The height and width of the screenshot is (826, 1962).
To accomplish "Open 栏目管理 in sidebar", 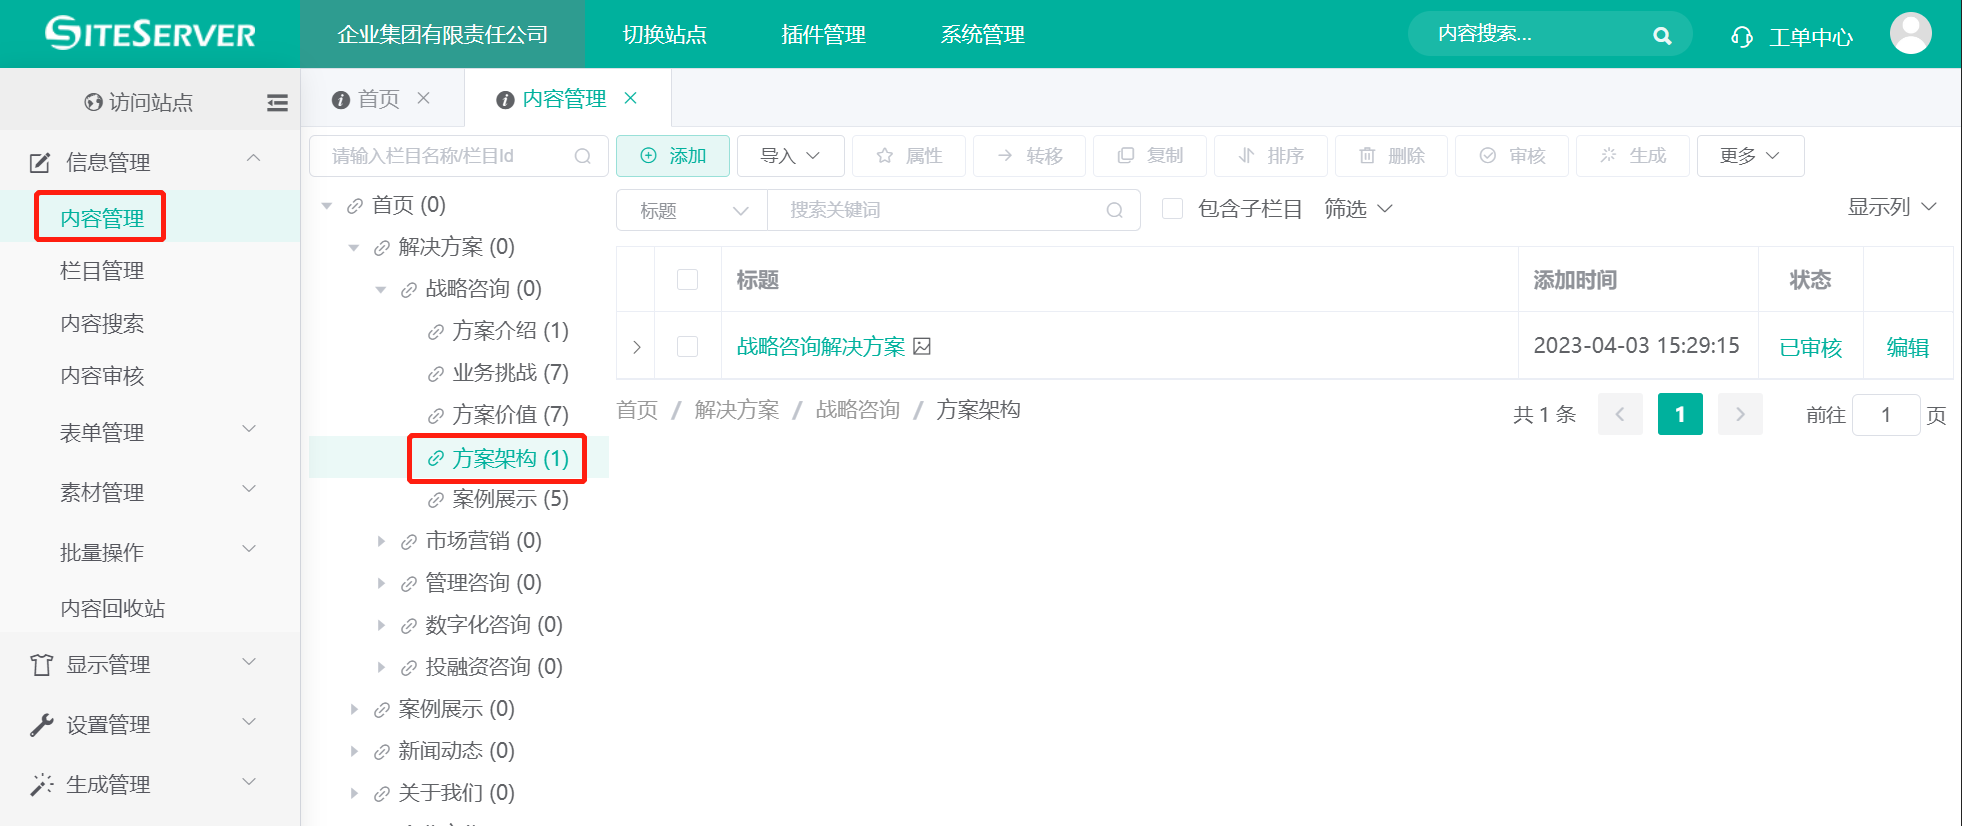I will click(102, 271).
